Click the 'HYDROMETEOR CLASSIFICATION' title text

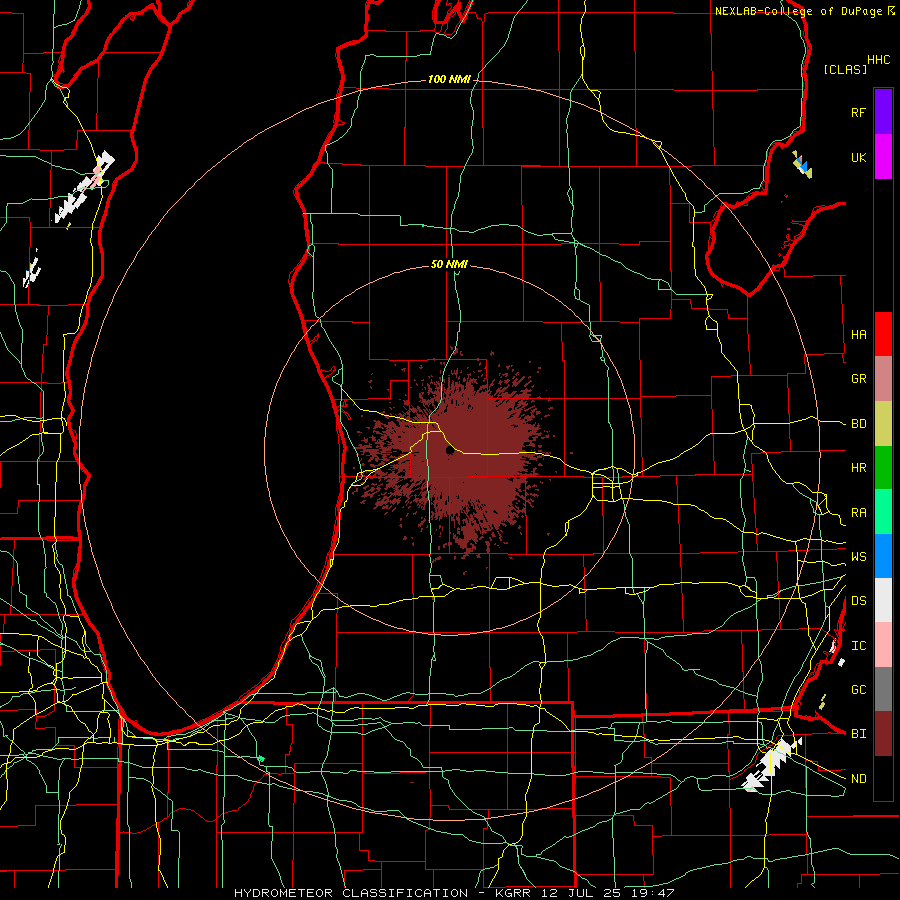tap(351, 893)
